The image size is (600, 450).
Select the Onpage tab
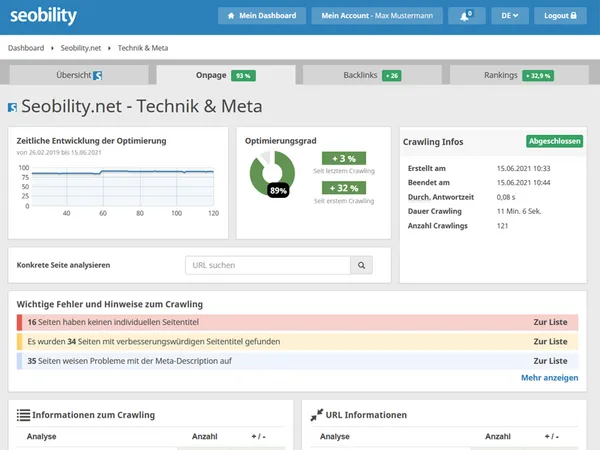click(223, 75)
